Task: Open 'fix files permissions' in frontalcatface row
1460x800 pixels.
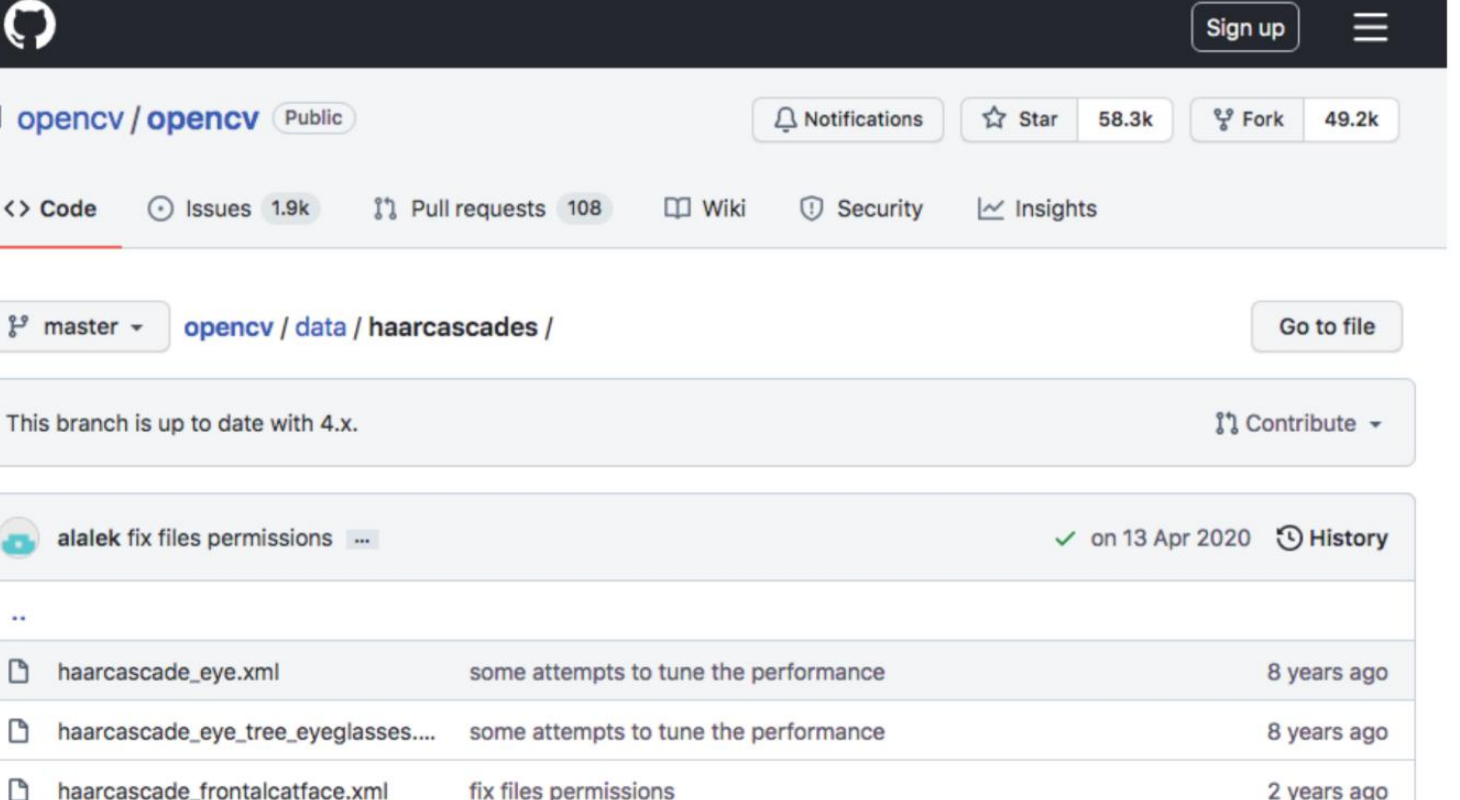Action: 572,790
